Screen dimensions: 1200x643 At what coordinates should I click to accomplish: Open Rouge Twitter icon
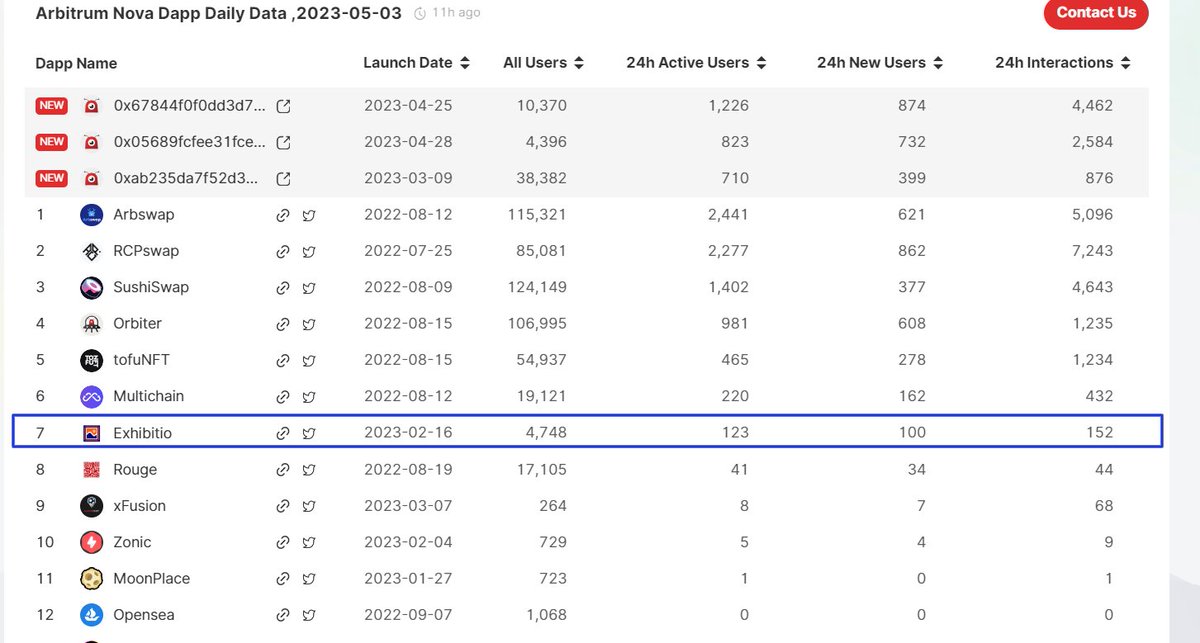[309, 470]
